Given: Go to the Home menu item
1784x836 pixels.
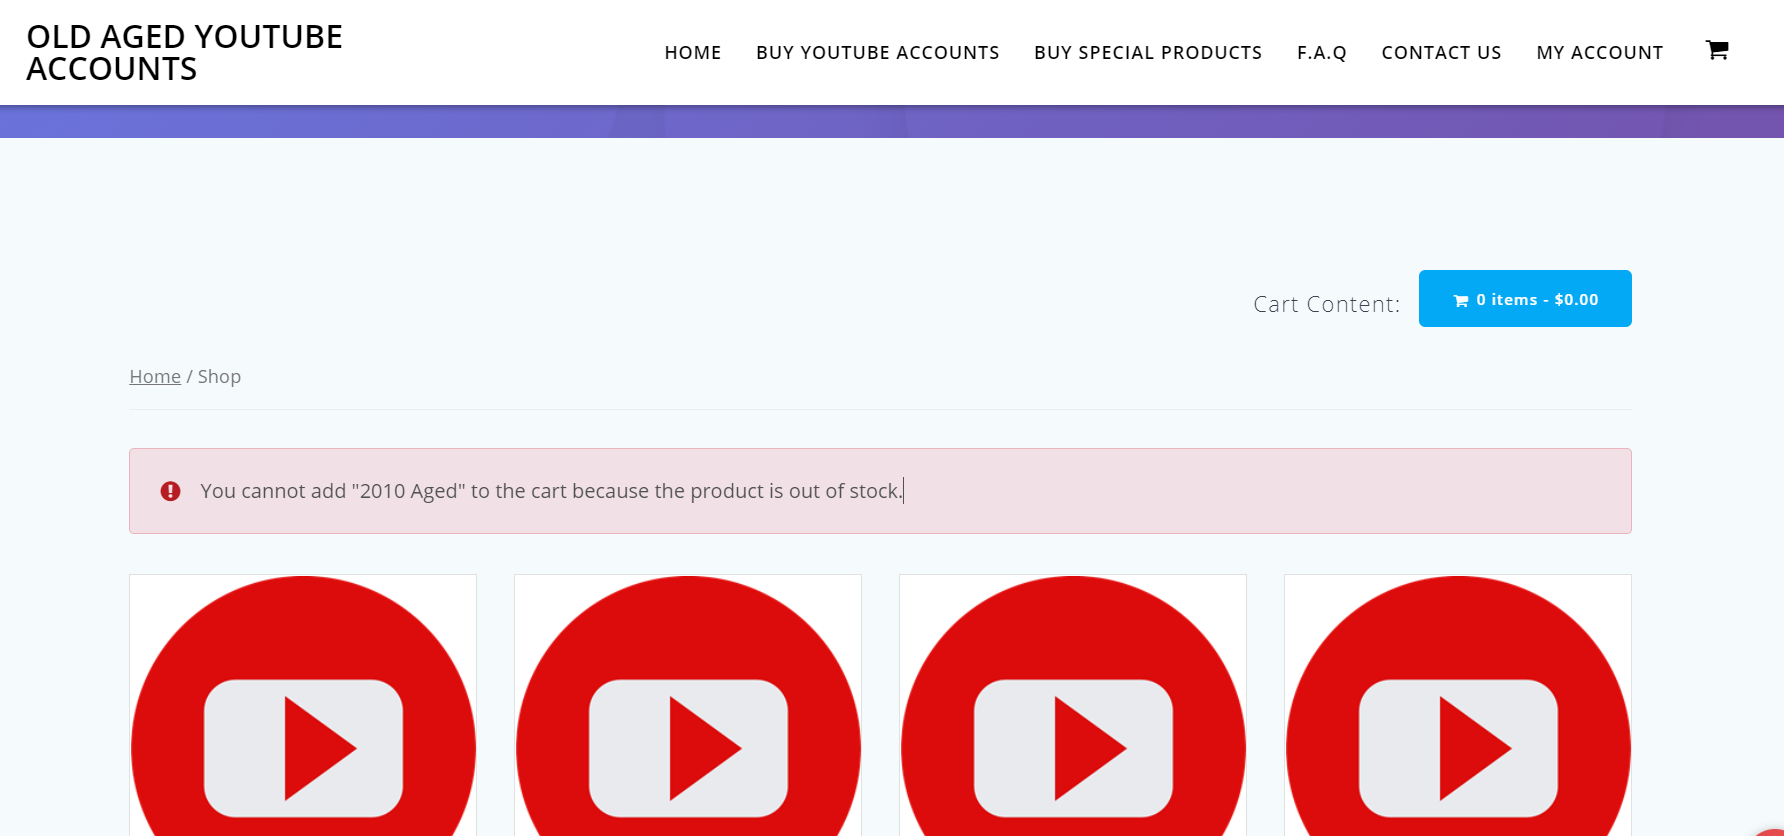Looking at the screenshot, I should click(x=693, y=53).
